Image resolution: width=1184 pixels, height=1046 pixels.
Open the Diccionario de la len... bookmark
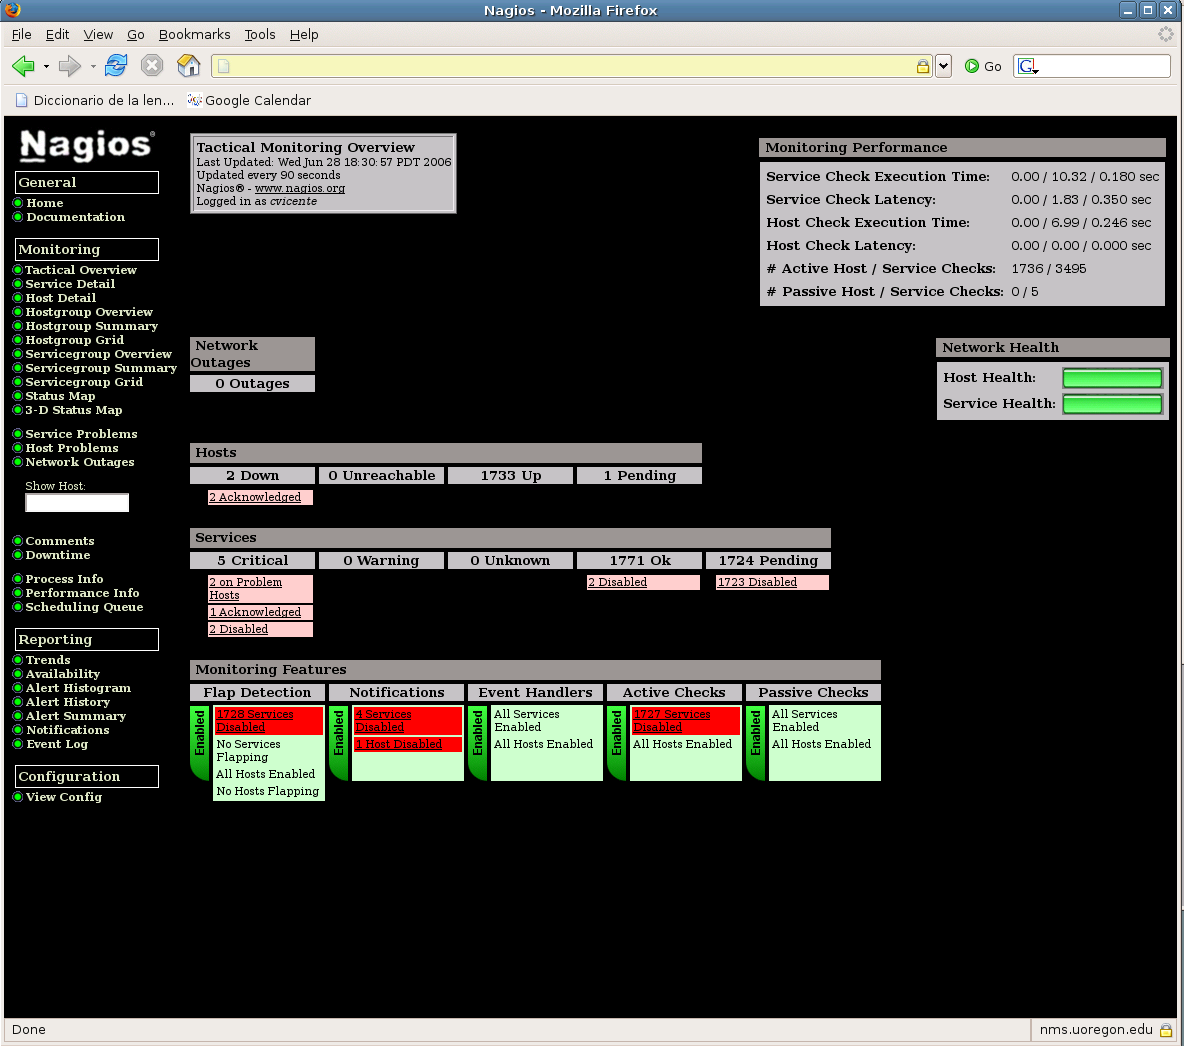tap(95, 100)
